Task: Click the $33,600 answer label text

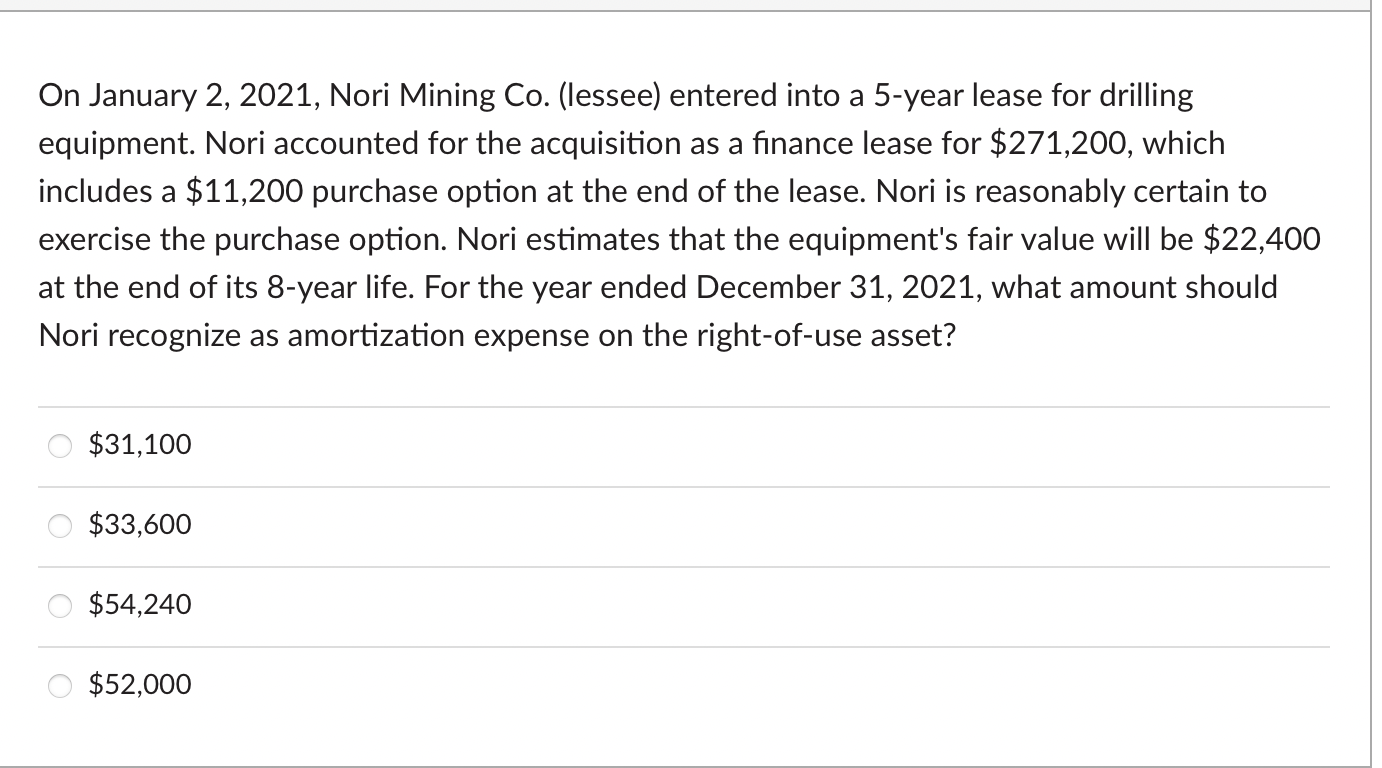Action: pyautogui.click(x=139, y=525)
